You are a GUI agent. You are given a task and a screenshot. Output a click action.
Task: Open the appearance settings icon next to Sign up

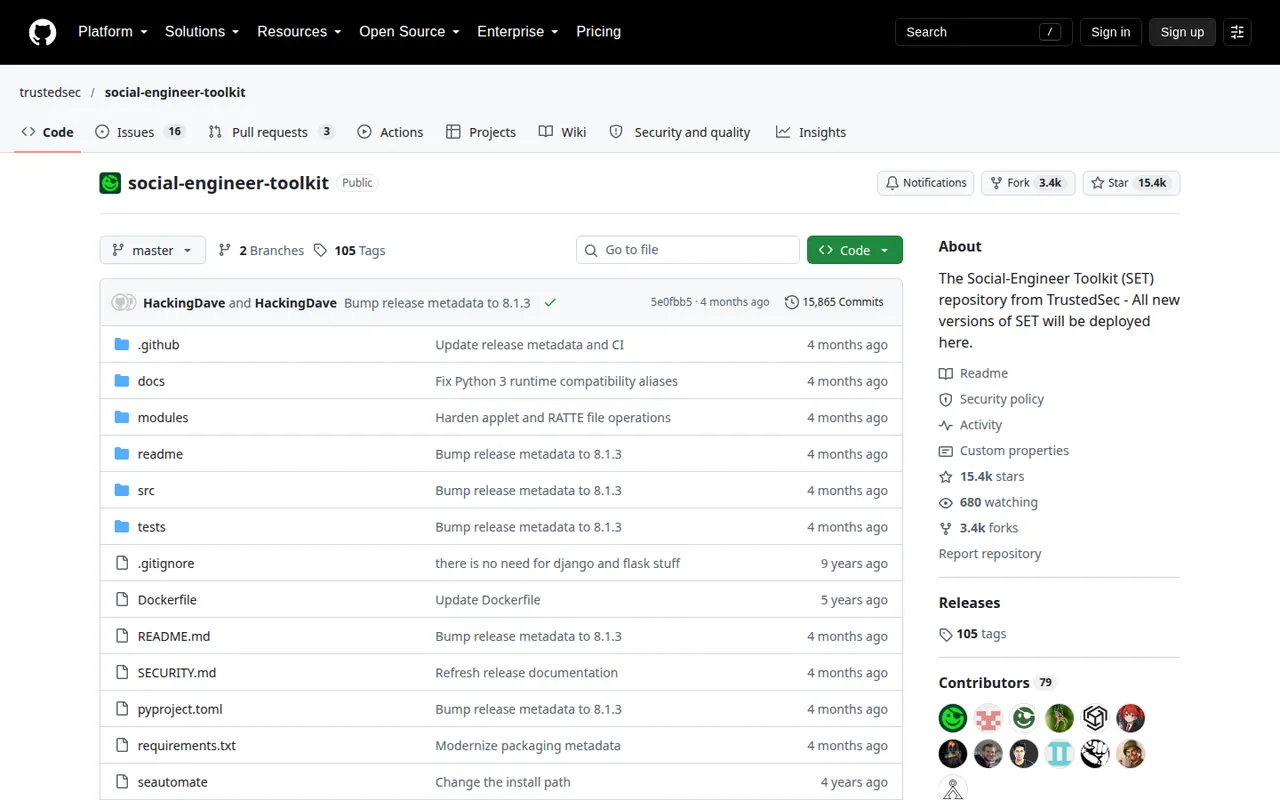click(x=1237, y=32)
